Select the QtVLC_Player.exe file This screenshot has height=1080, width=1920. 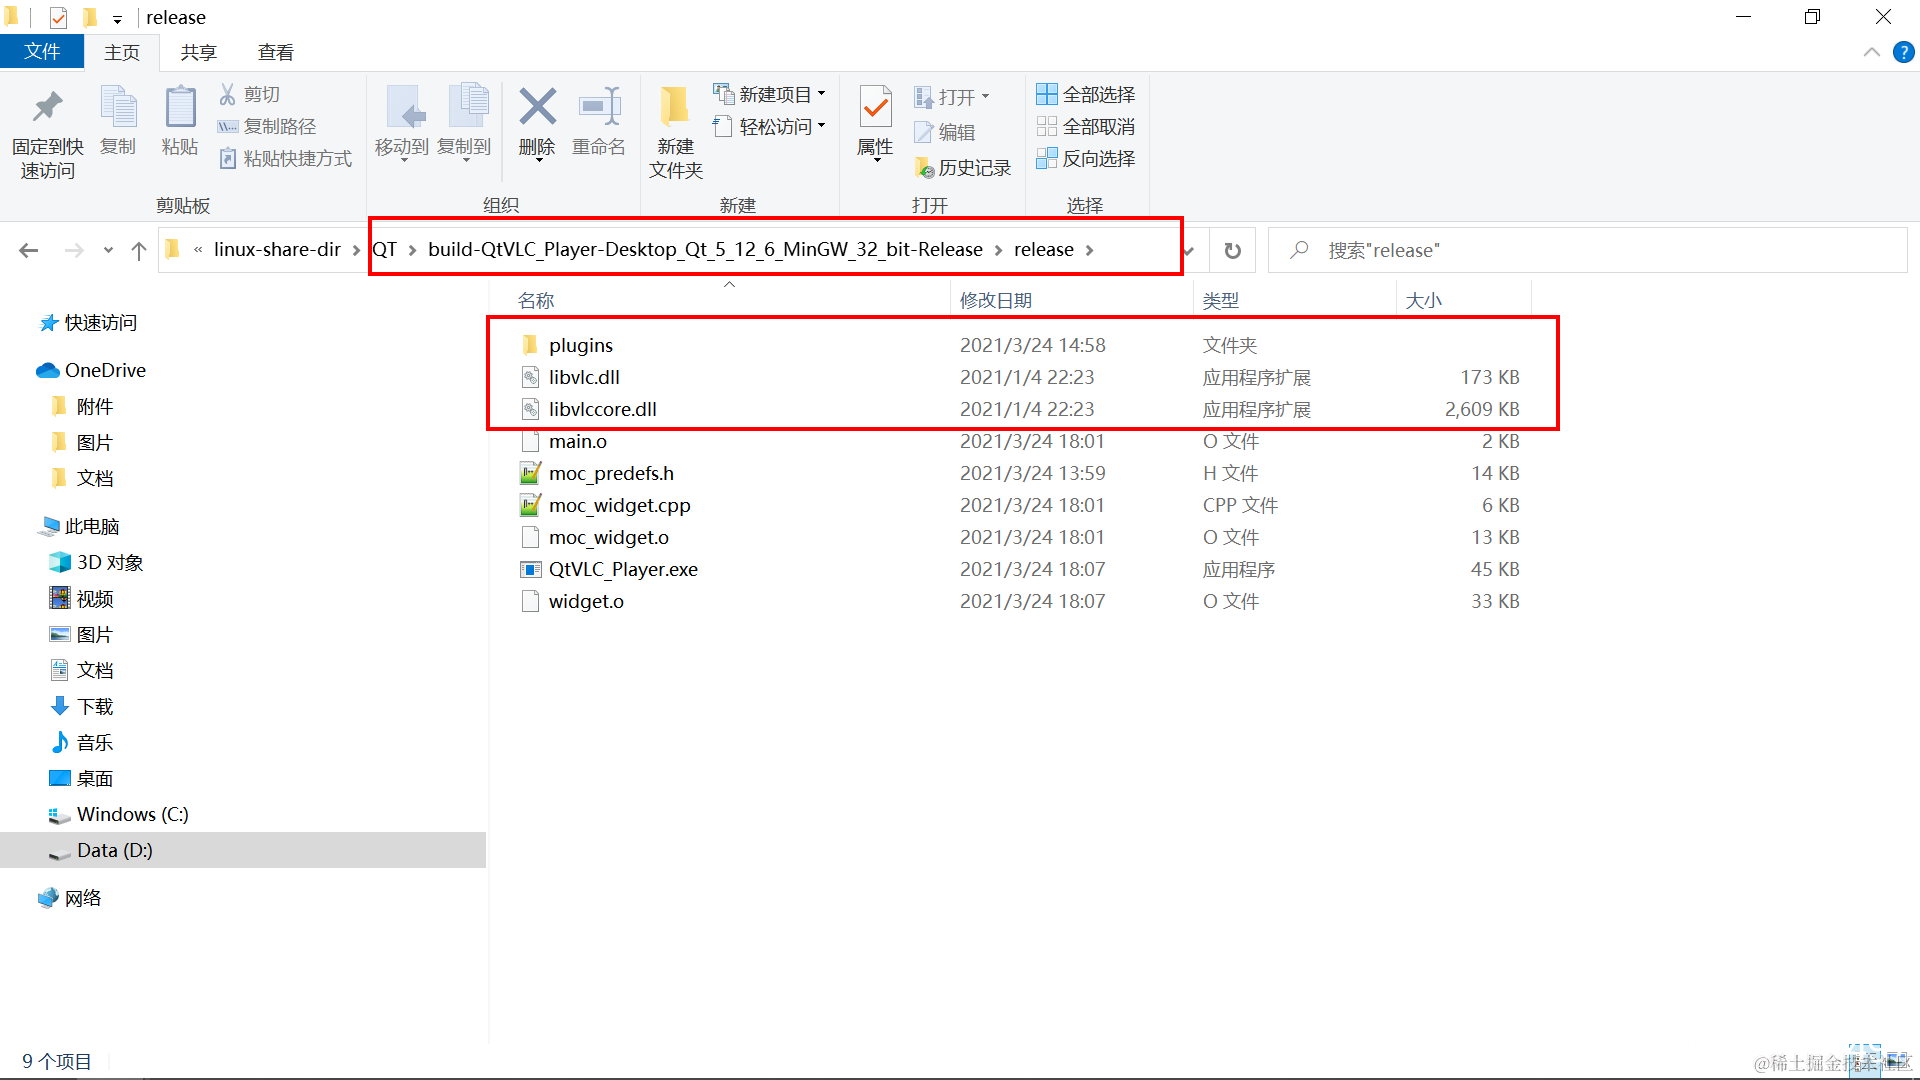[622, 569]
